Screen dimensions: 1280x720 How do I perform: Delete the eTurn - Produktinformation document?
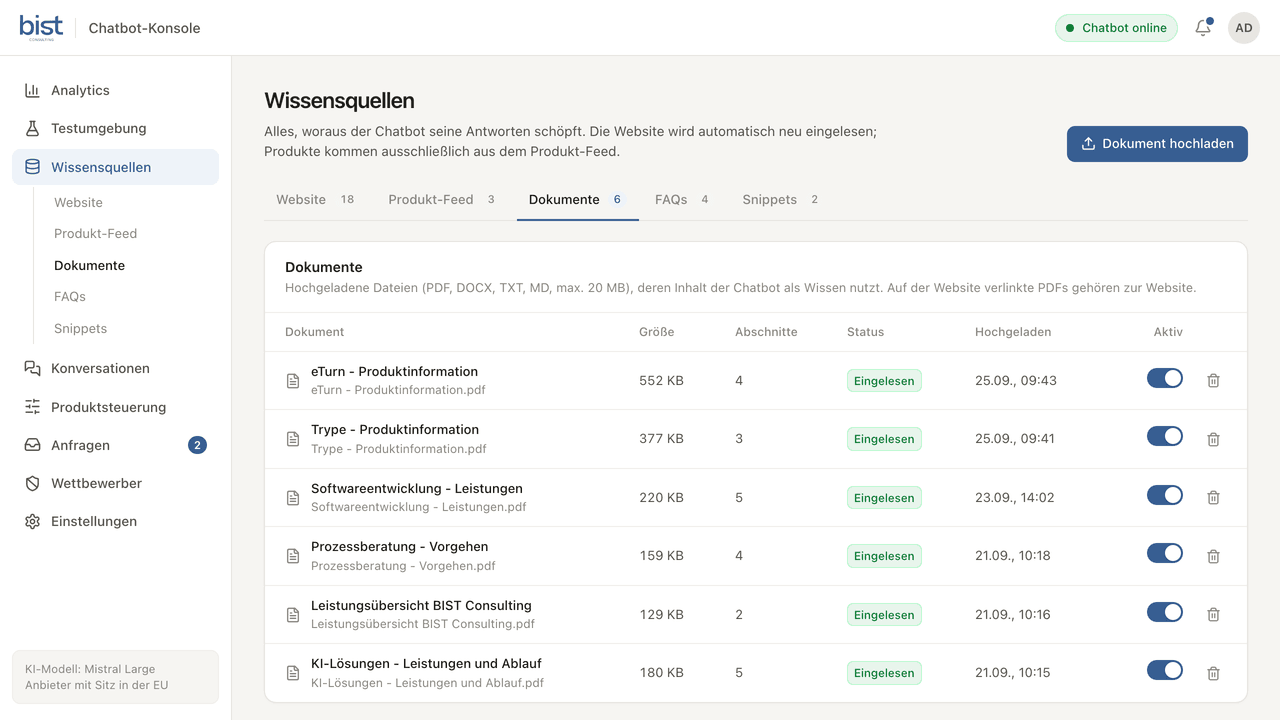[x=1213, y=380]
